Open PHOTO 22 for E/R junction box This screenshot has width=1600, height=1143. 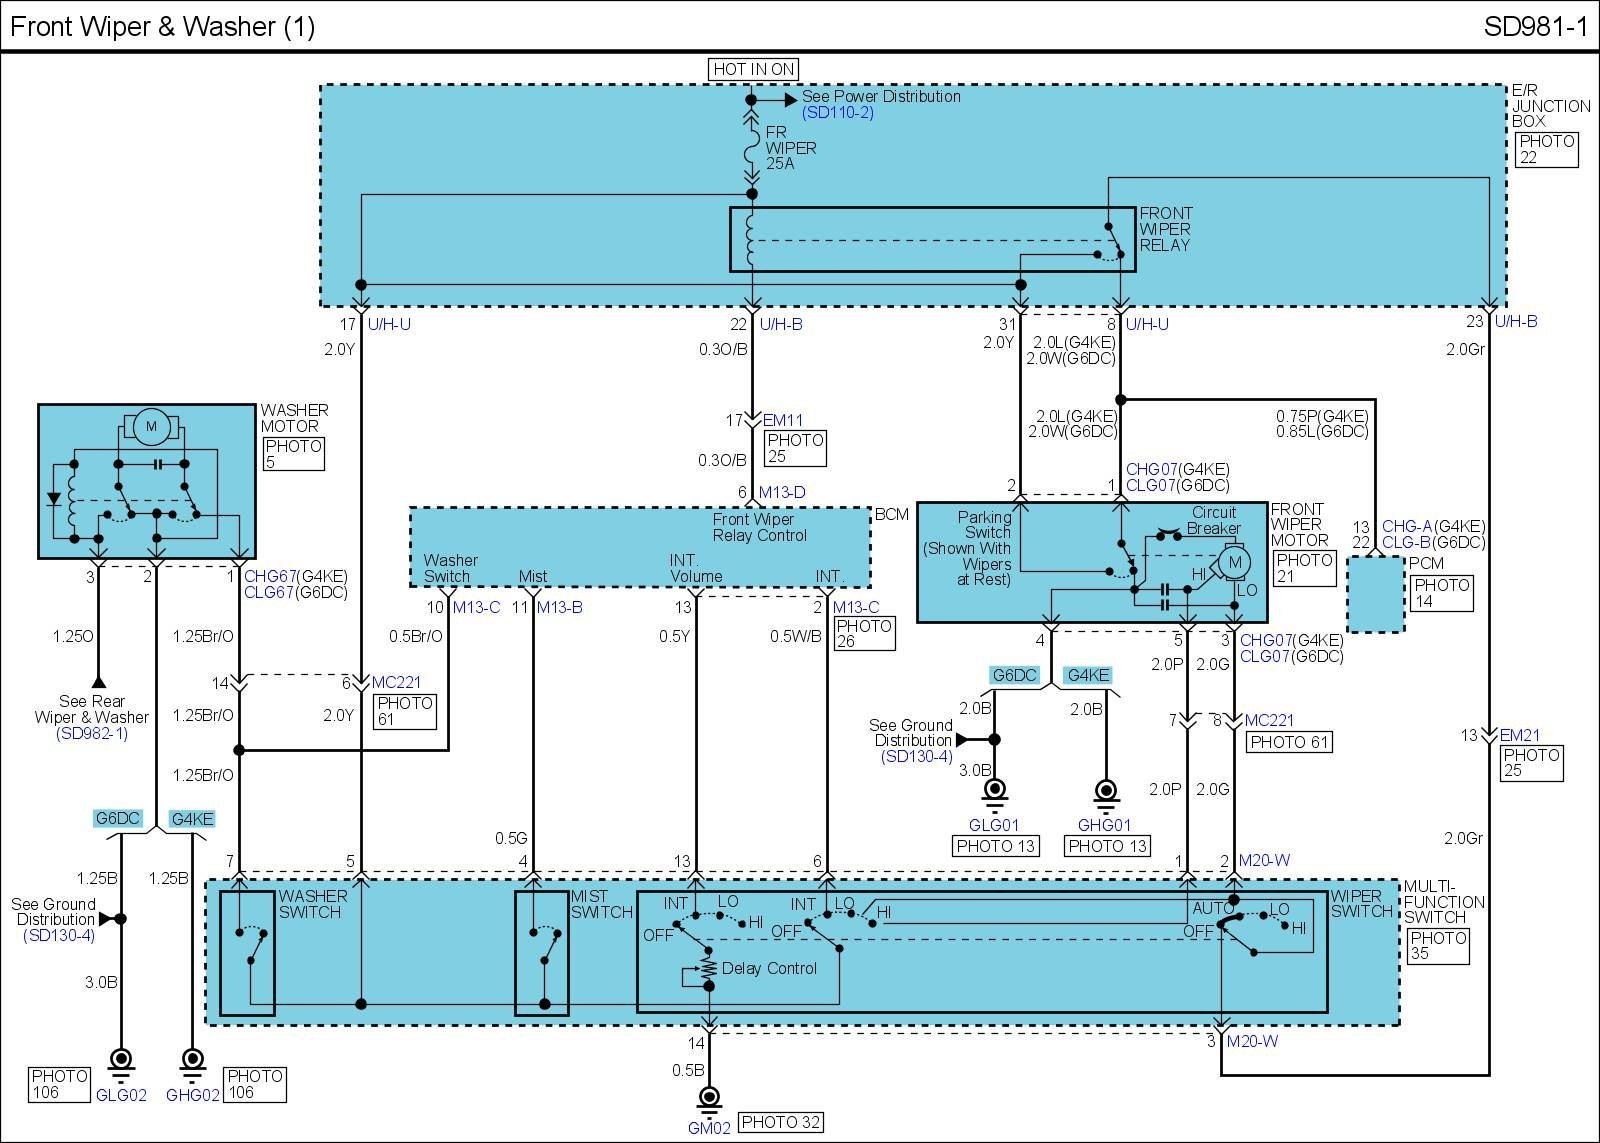tap(1546, 149)
